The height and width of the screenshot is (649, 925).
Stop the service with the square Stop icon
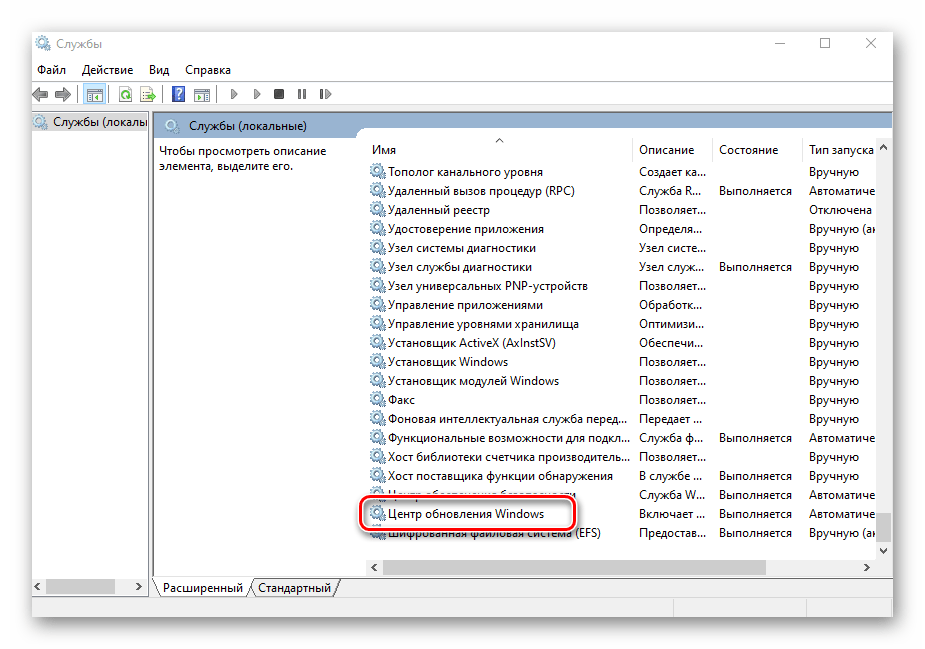[279, 94]
